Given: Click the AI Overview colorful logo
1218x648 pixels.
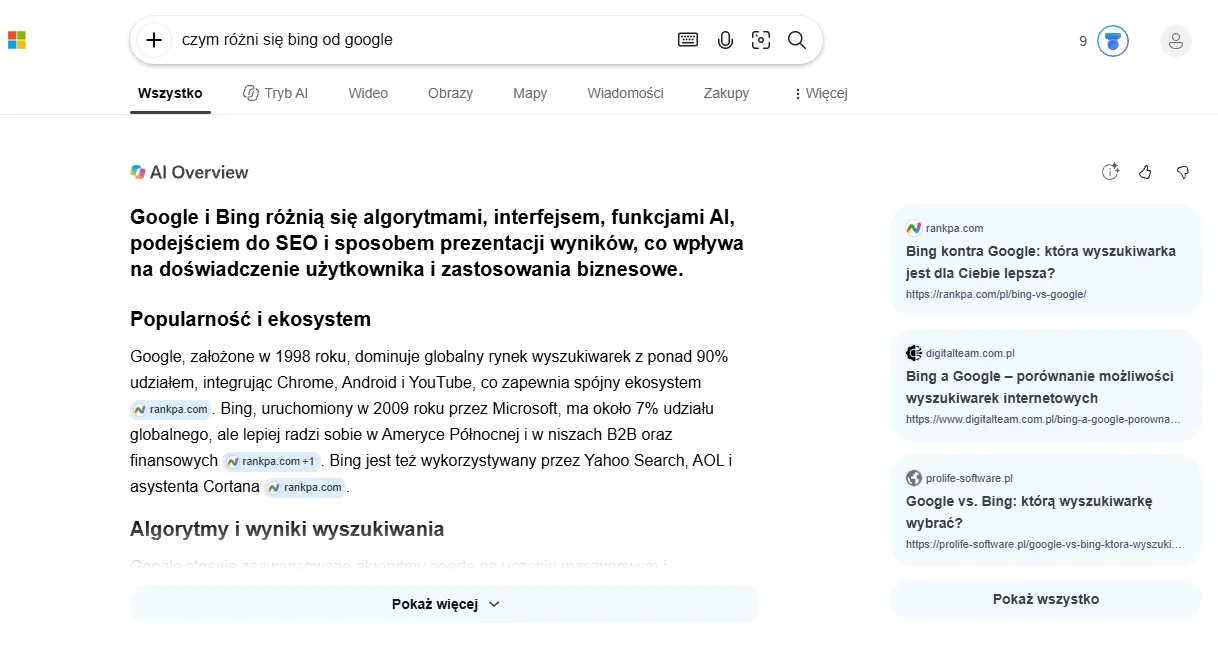Looking at the screenshot, I should click(138, 172).
